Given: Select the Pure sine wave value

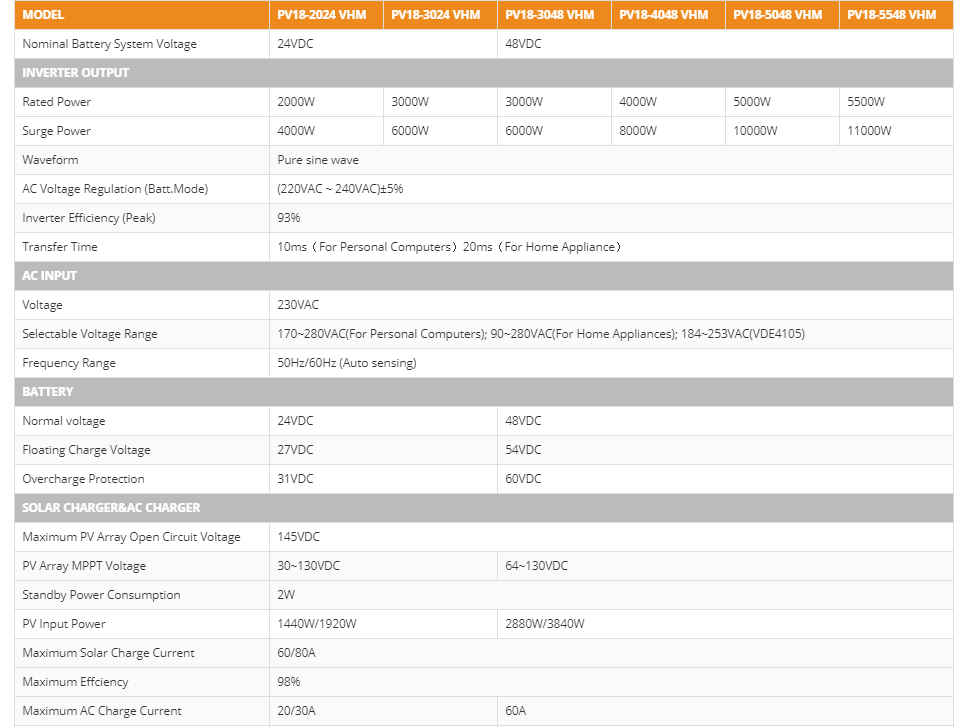Looking at the screenshot, I should click(318, 159).
